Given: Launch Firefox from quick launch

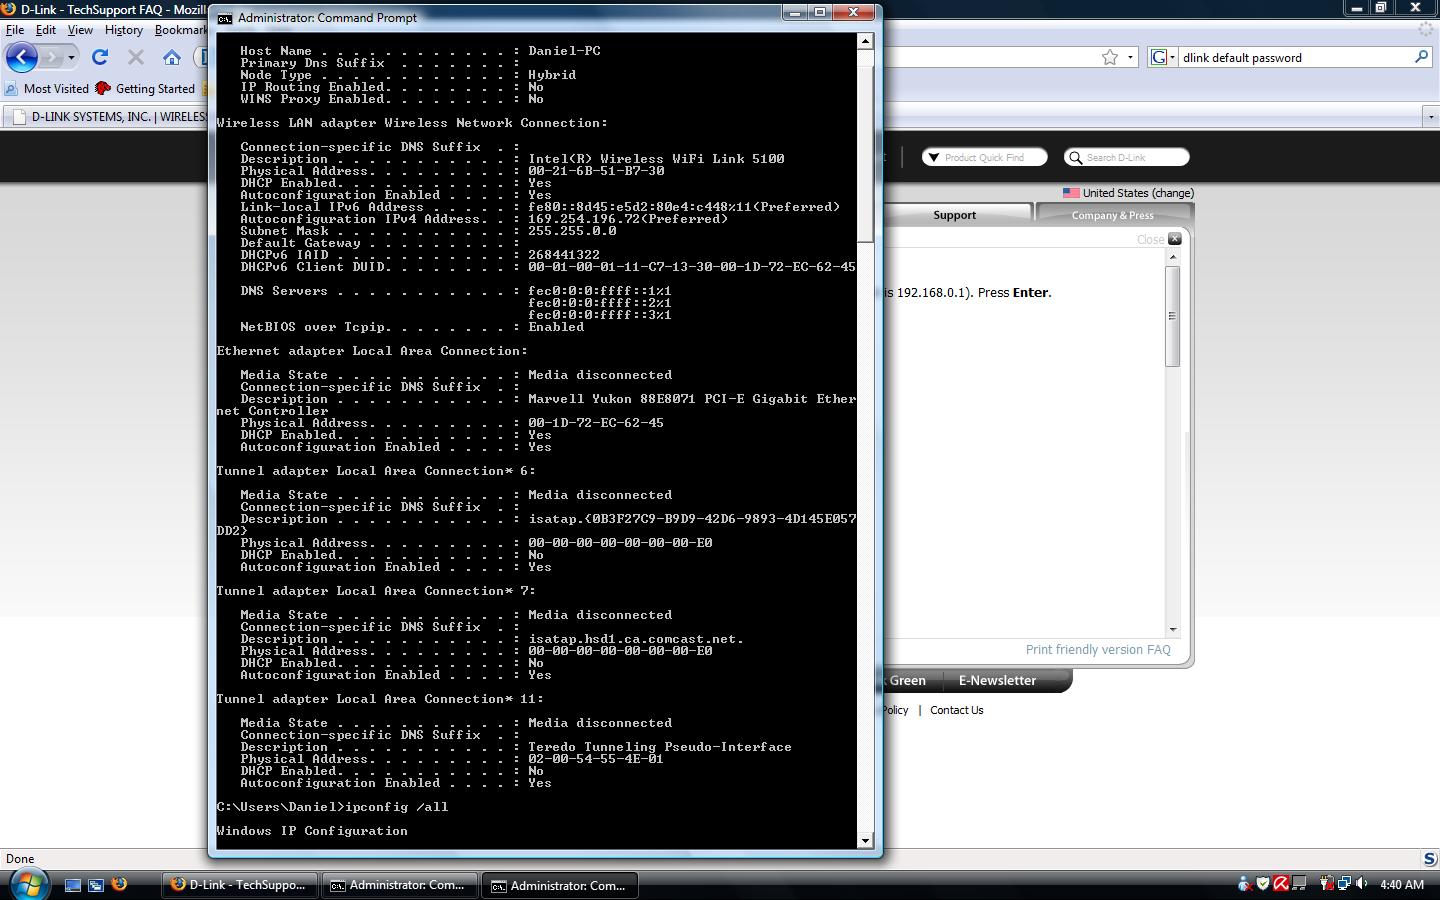Looking at the screenshot, I should [x=119, y=885].
